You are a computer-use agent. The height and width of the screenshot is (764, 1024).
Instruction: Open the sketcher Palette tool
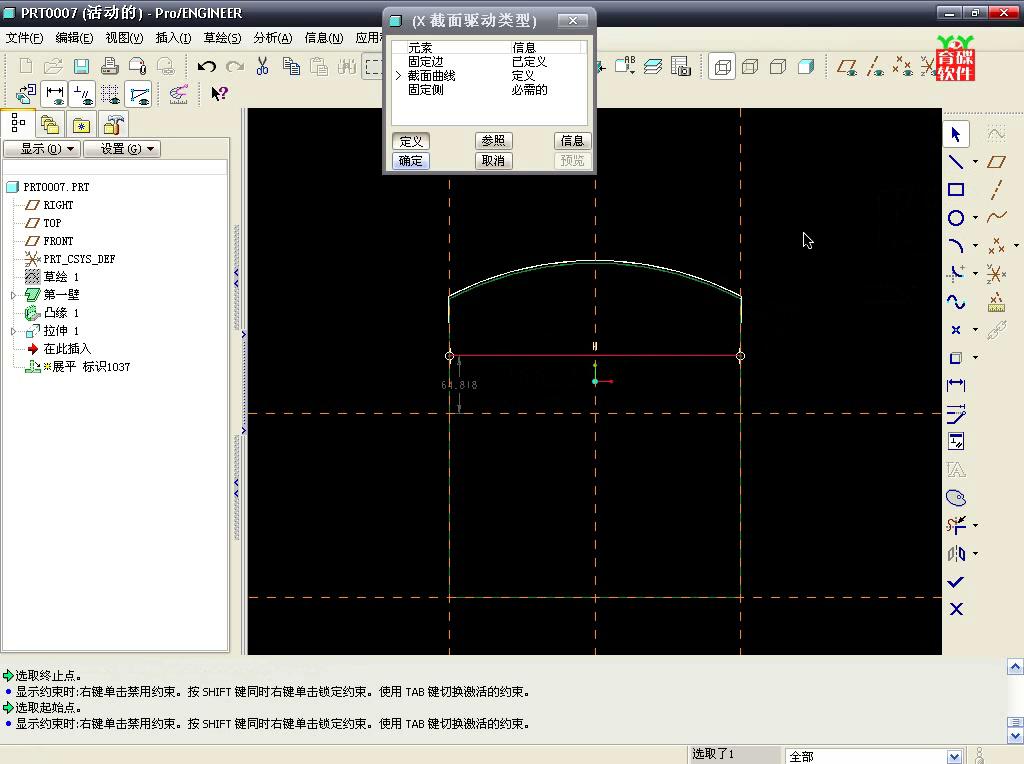pyautogui.click(x=956, y=498)
